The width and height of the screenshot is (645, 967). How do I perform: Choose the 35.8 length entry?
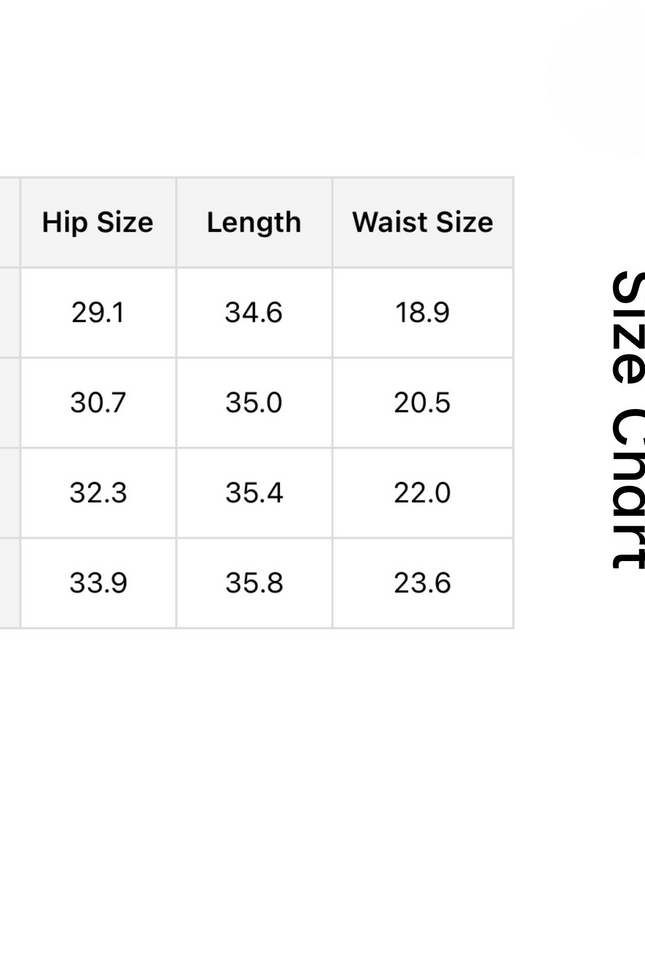pos(254,582)
